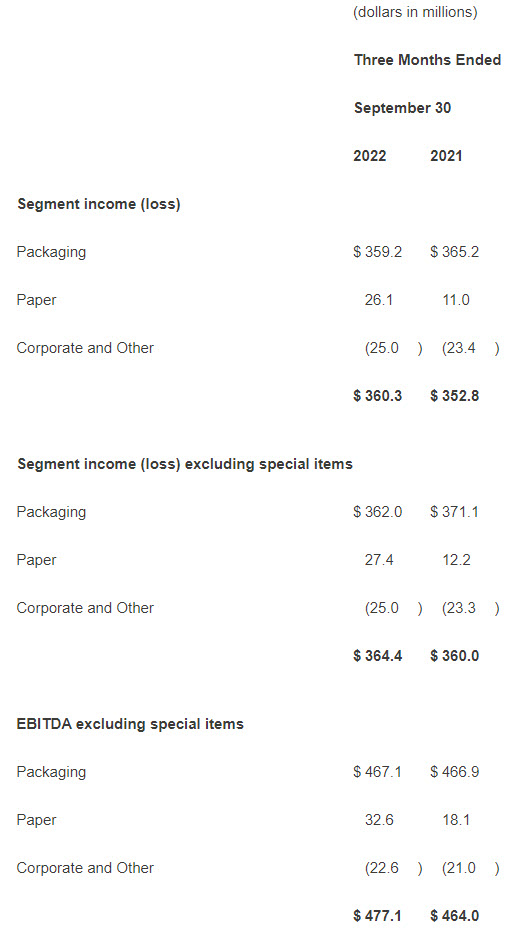Select the Segment income (loss) heading
The height and width of the screenshot is (950, 511).
click(x=99, y=204)
